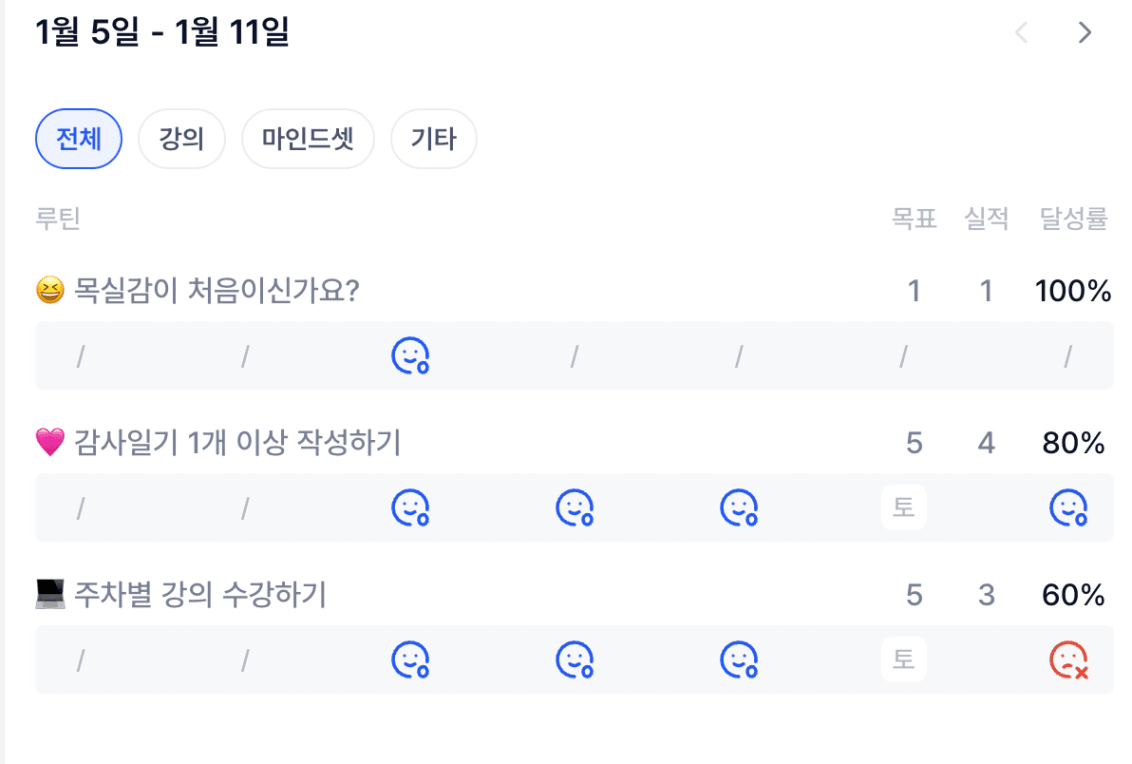This screenshot has width=1132, height=764.
Task: Open the 마인드셋 filter tab
Action: [308, 139]
